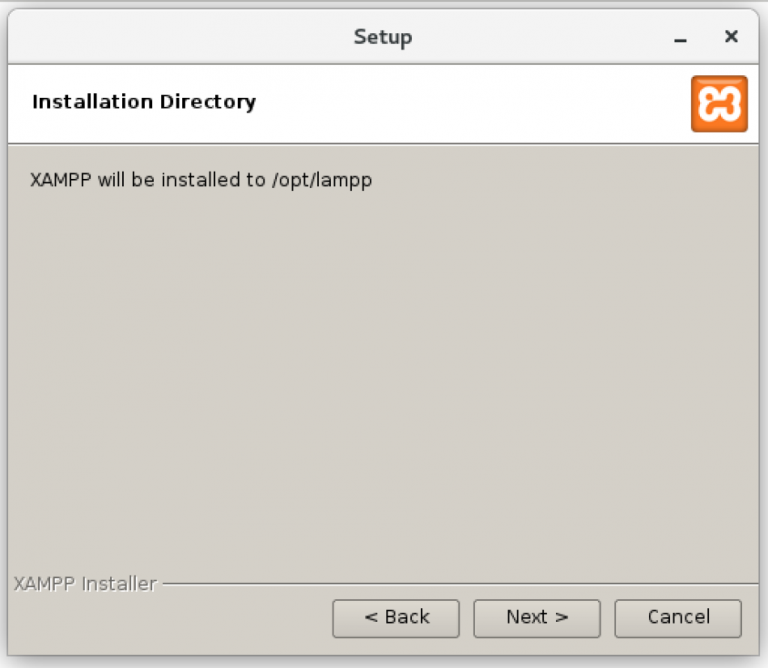Click the "XAMPP Installer" footer label
This screenshot has width=768, height=668.
coord(85,583)
